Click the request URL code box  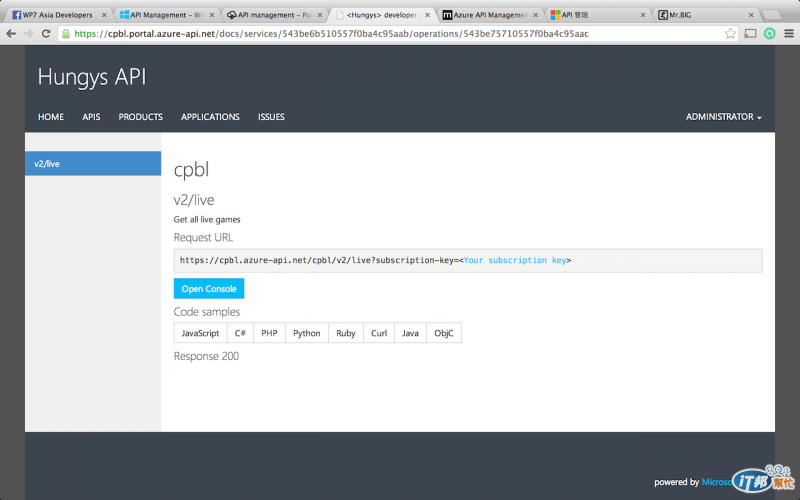(468, 260)
